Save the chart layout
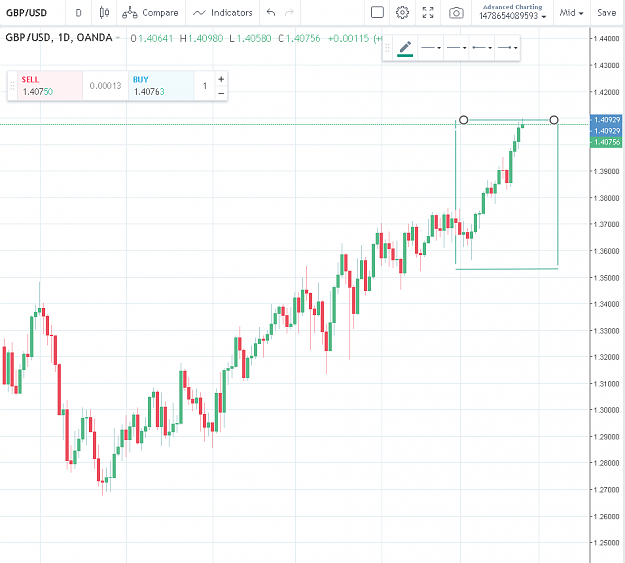The width and height of the screenshot is (625, 563). pyautogui.click(x=607, y=13)
